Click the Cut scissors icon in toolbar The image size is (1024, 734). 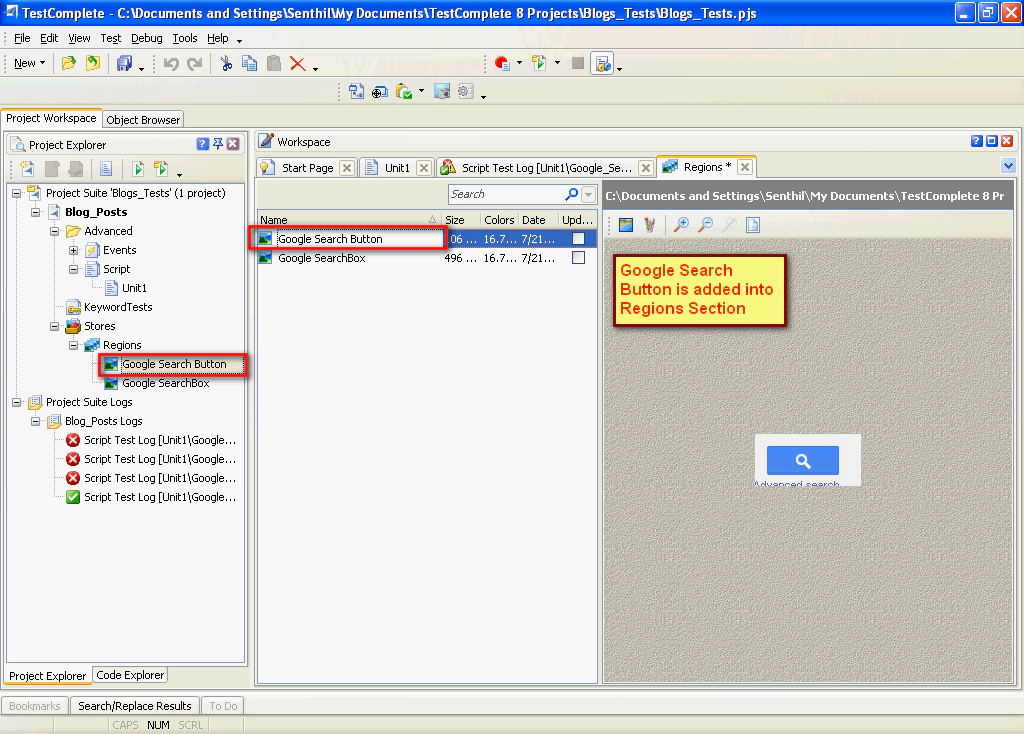[226, 63]
